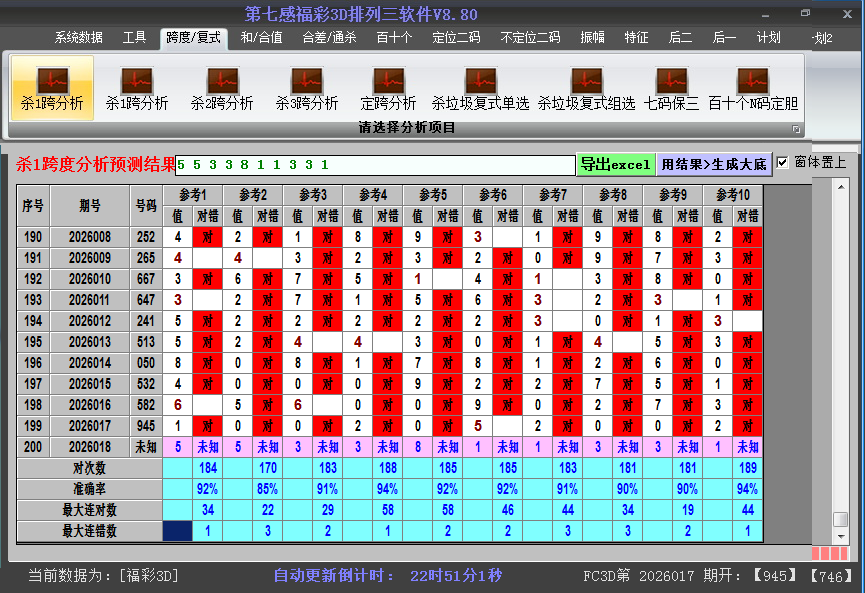Click the green prediction result text field

click(x=375, y=165)
